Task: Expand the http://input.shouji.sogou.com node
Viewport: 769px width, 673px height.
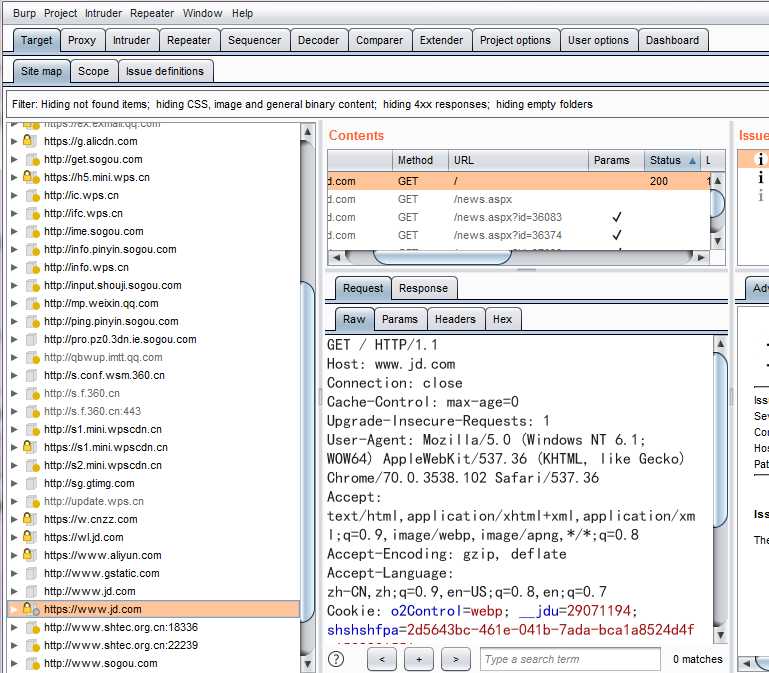Action: pos(14,285)
